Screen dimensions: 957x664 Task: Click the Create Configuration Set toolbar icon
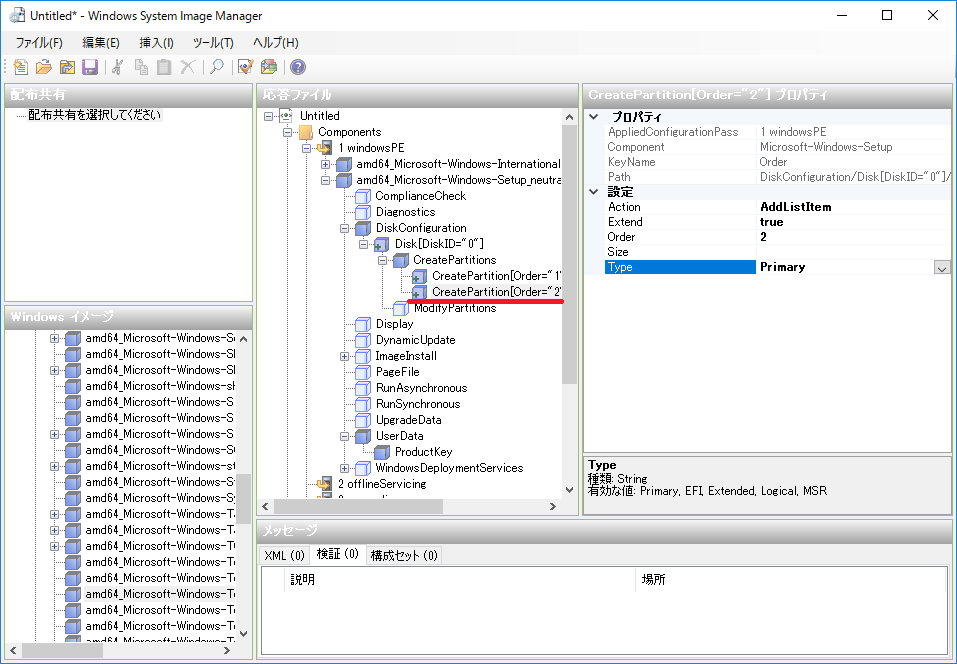[x=269, y=67]
